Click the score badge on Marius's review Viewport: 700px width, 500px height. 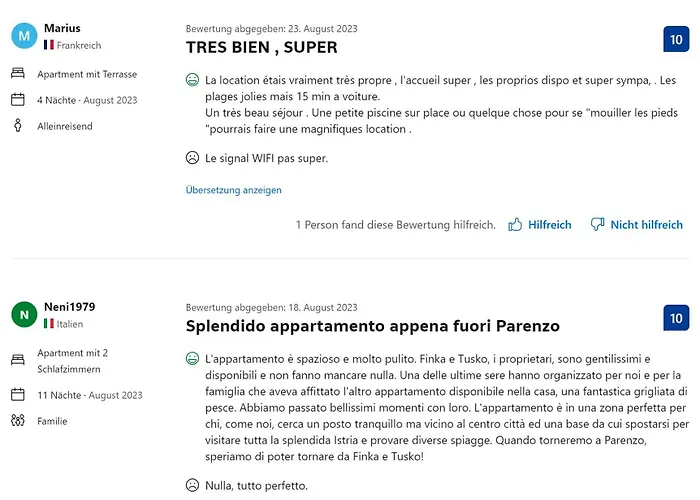coord(676,40)
